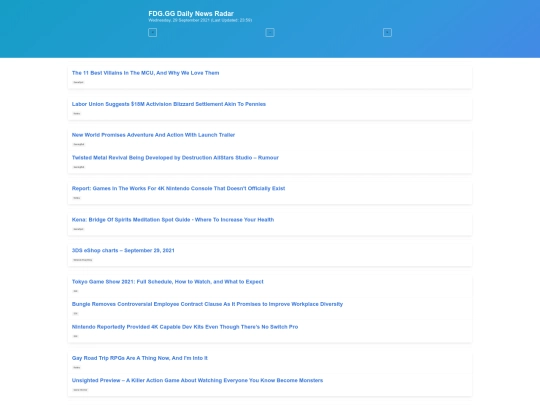The width and height of the screenshot is (540, 405).
Task: Click source tag under the Bungie headline
Action: click(76, 314)
